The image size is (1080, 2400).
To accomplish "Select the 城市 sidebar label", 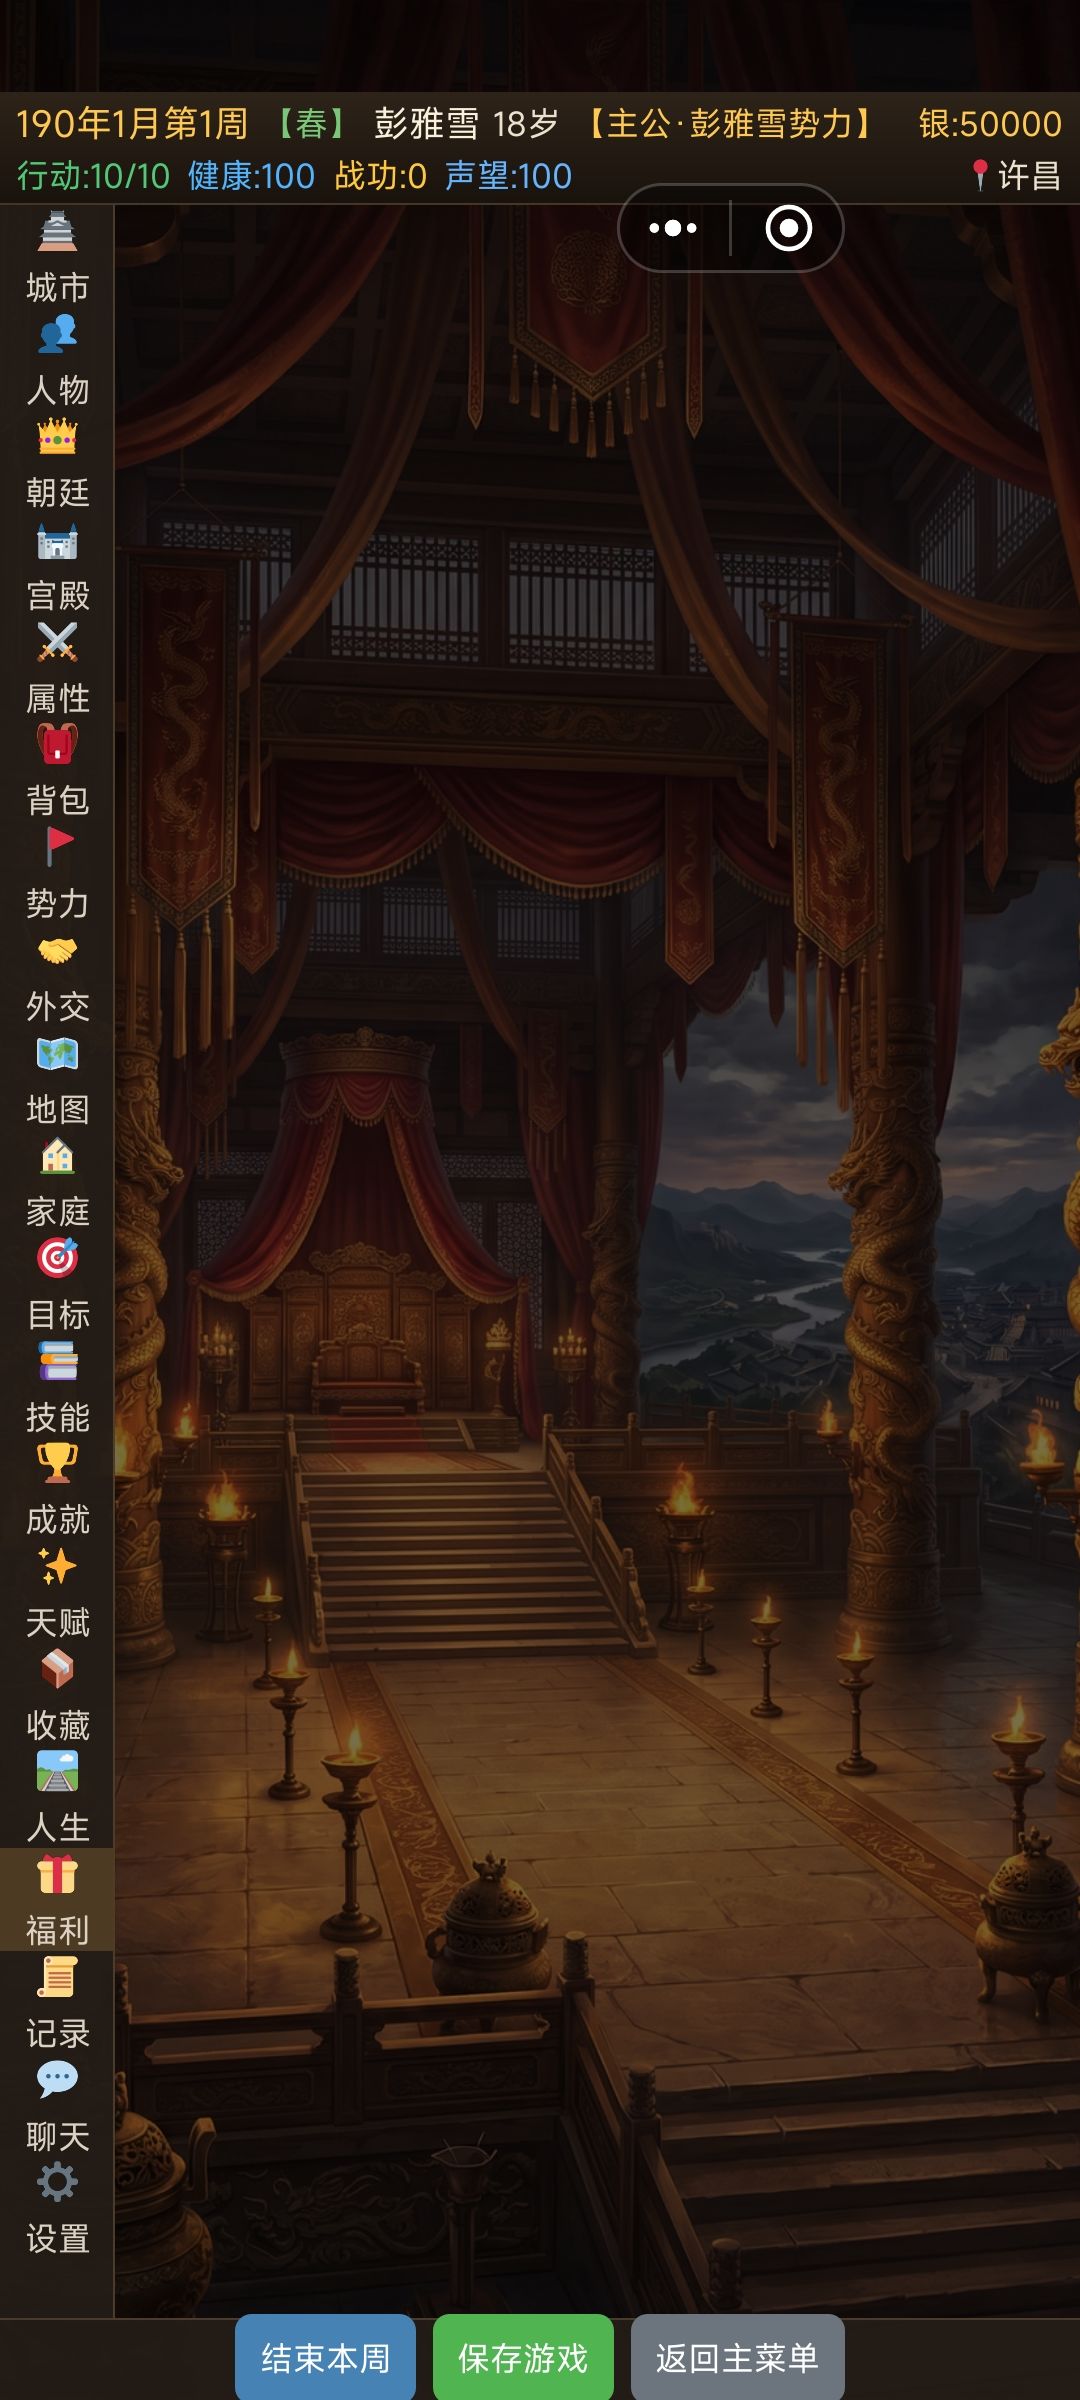I will (57, 288).
